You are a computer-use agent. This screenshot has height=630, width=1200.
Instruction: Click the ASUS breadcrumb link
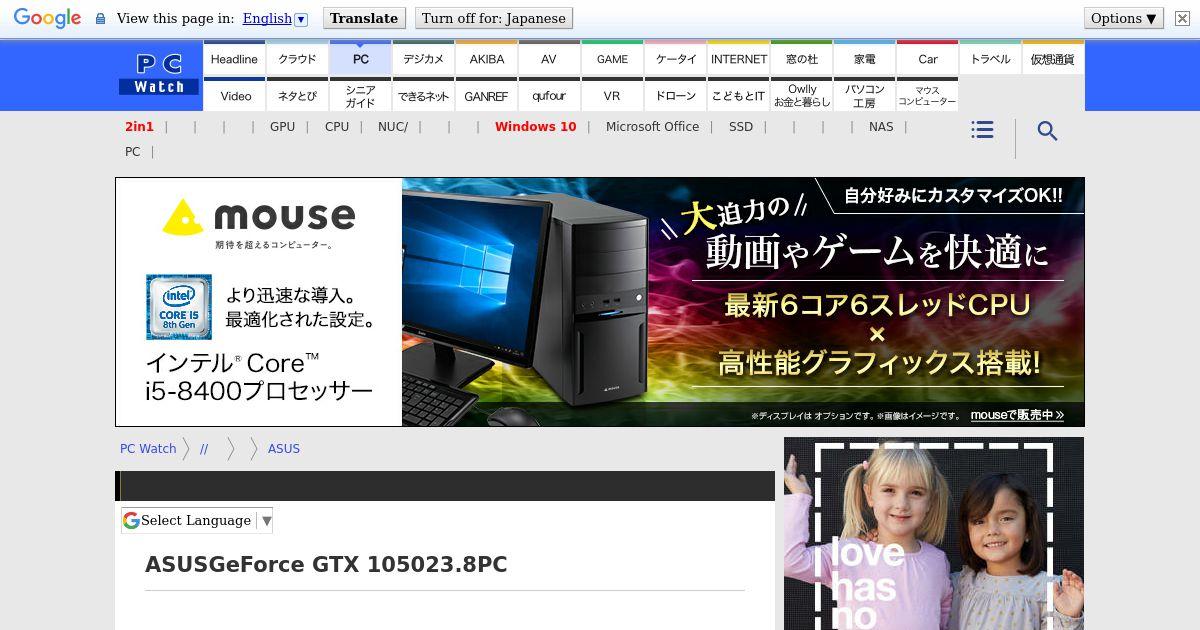click(x=284, y=448)
